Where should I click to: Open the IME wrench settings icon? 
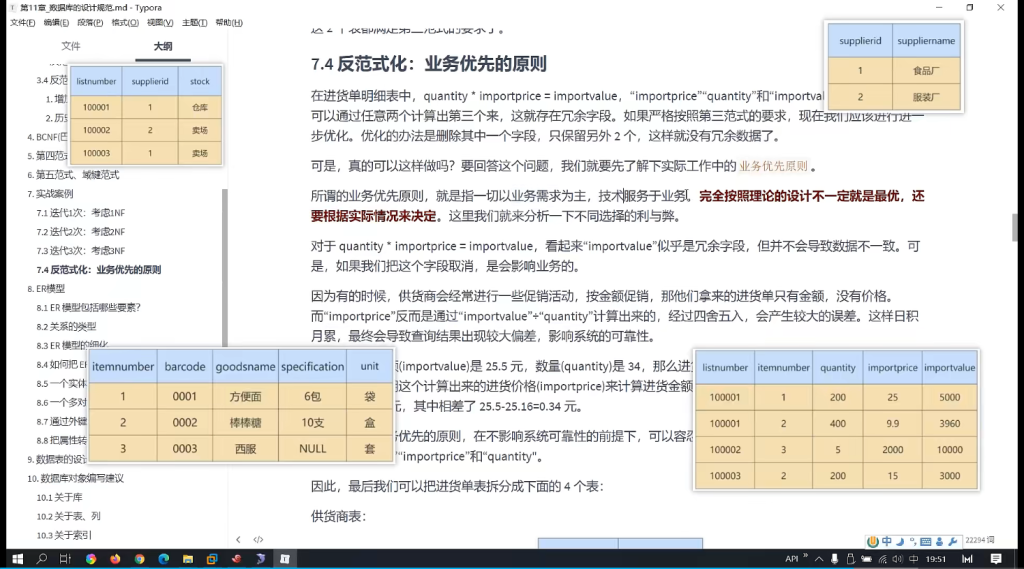(x=953, y=541)
